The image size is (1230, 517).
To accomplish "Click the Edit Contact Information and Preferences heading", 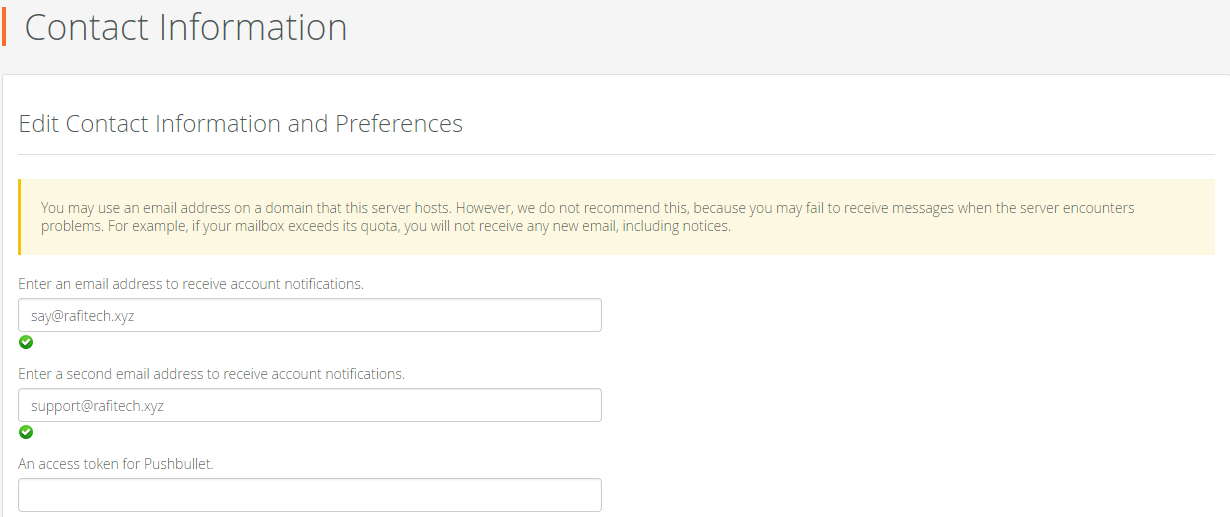I will tap(241, 124).
